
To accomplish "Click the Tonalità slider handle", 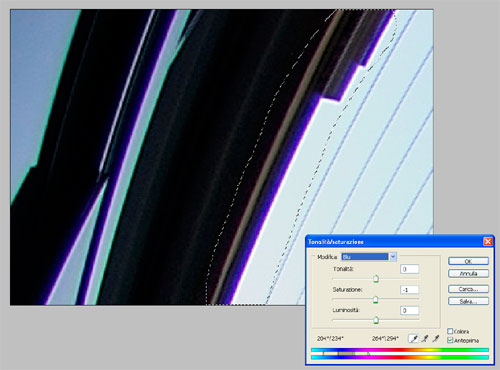I will click(x=376, y=279).
